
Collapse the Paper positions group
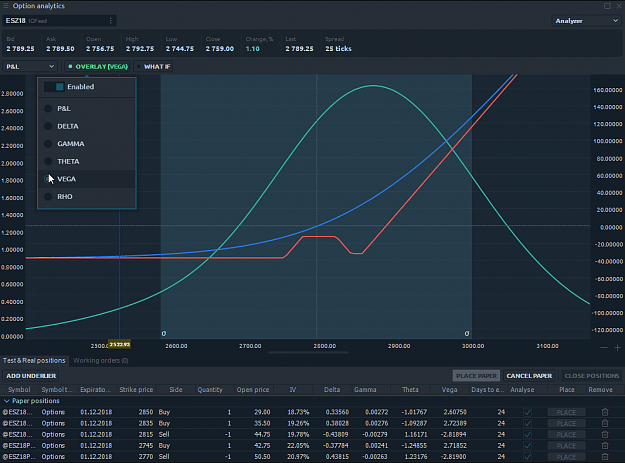[x=7, y=401]
